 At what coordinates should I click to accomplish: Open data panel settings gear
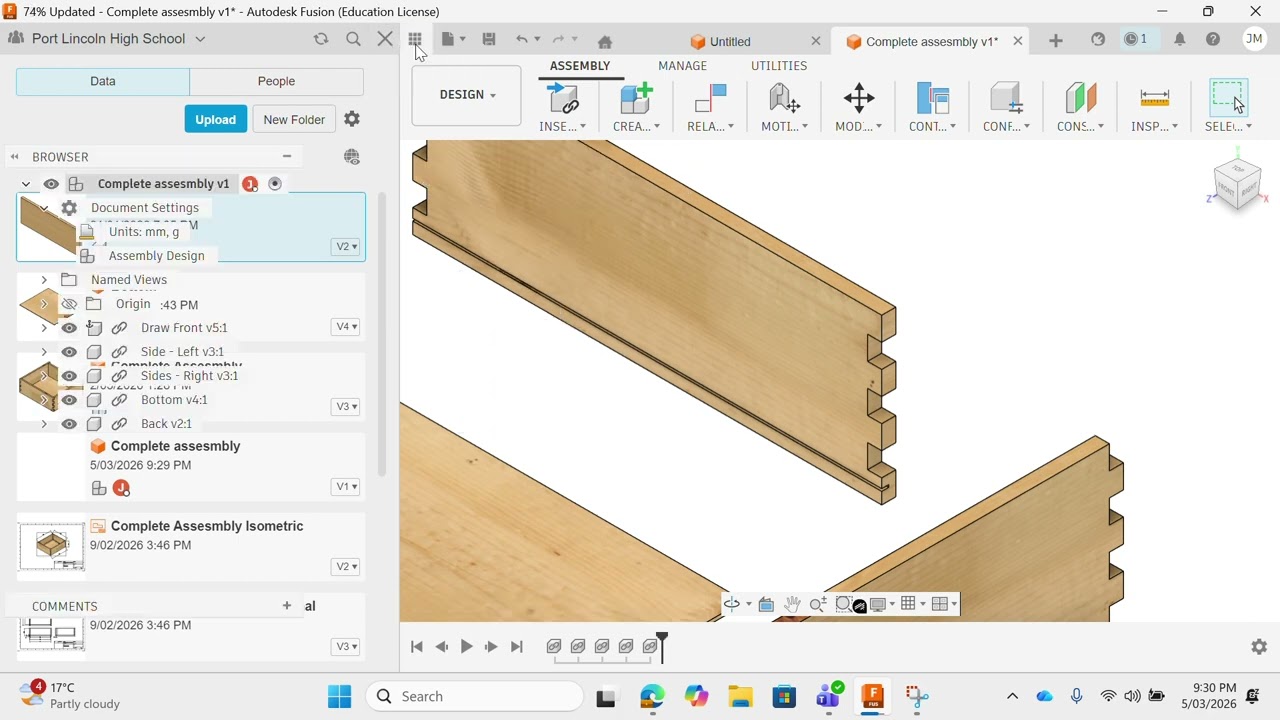pos(352,119)
